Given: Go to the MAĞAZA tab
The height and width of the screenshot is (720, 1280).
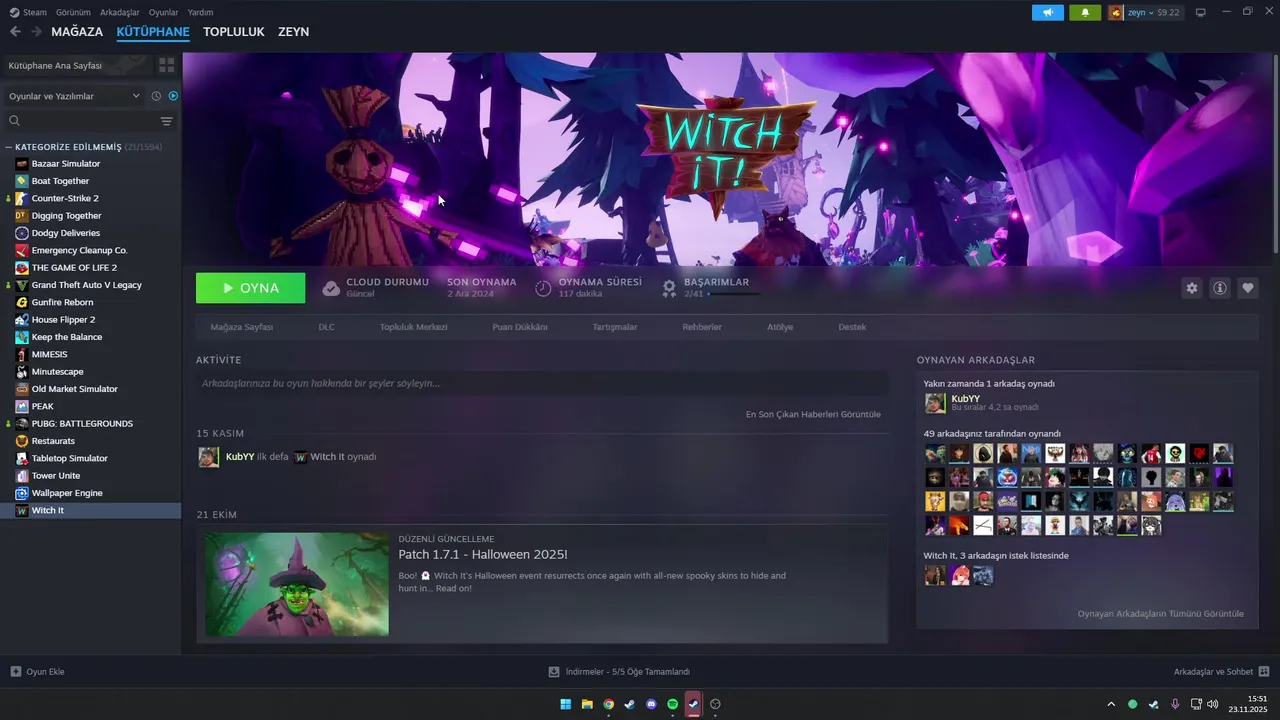Looking at the screenshot, I should (x=77, y=32).
